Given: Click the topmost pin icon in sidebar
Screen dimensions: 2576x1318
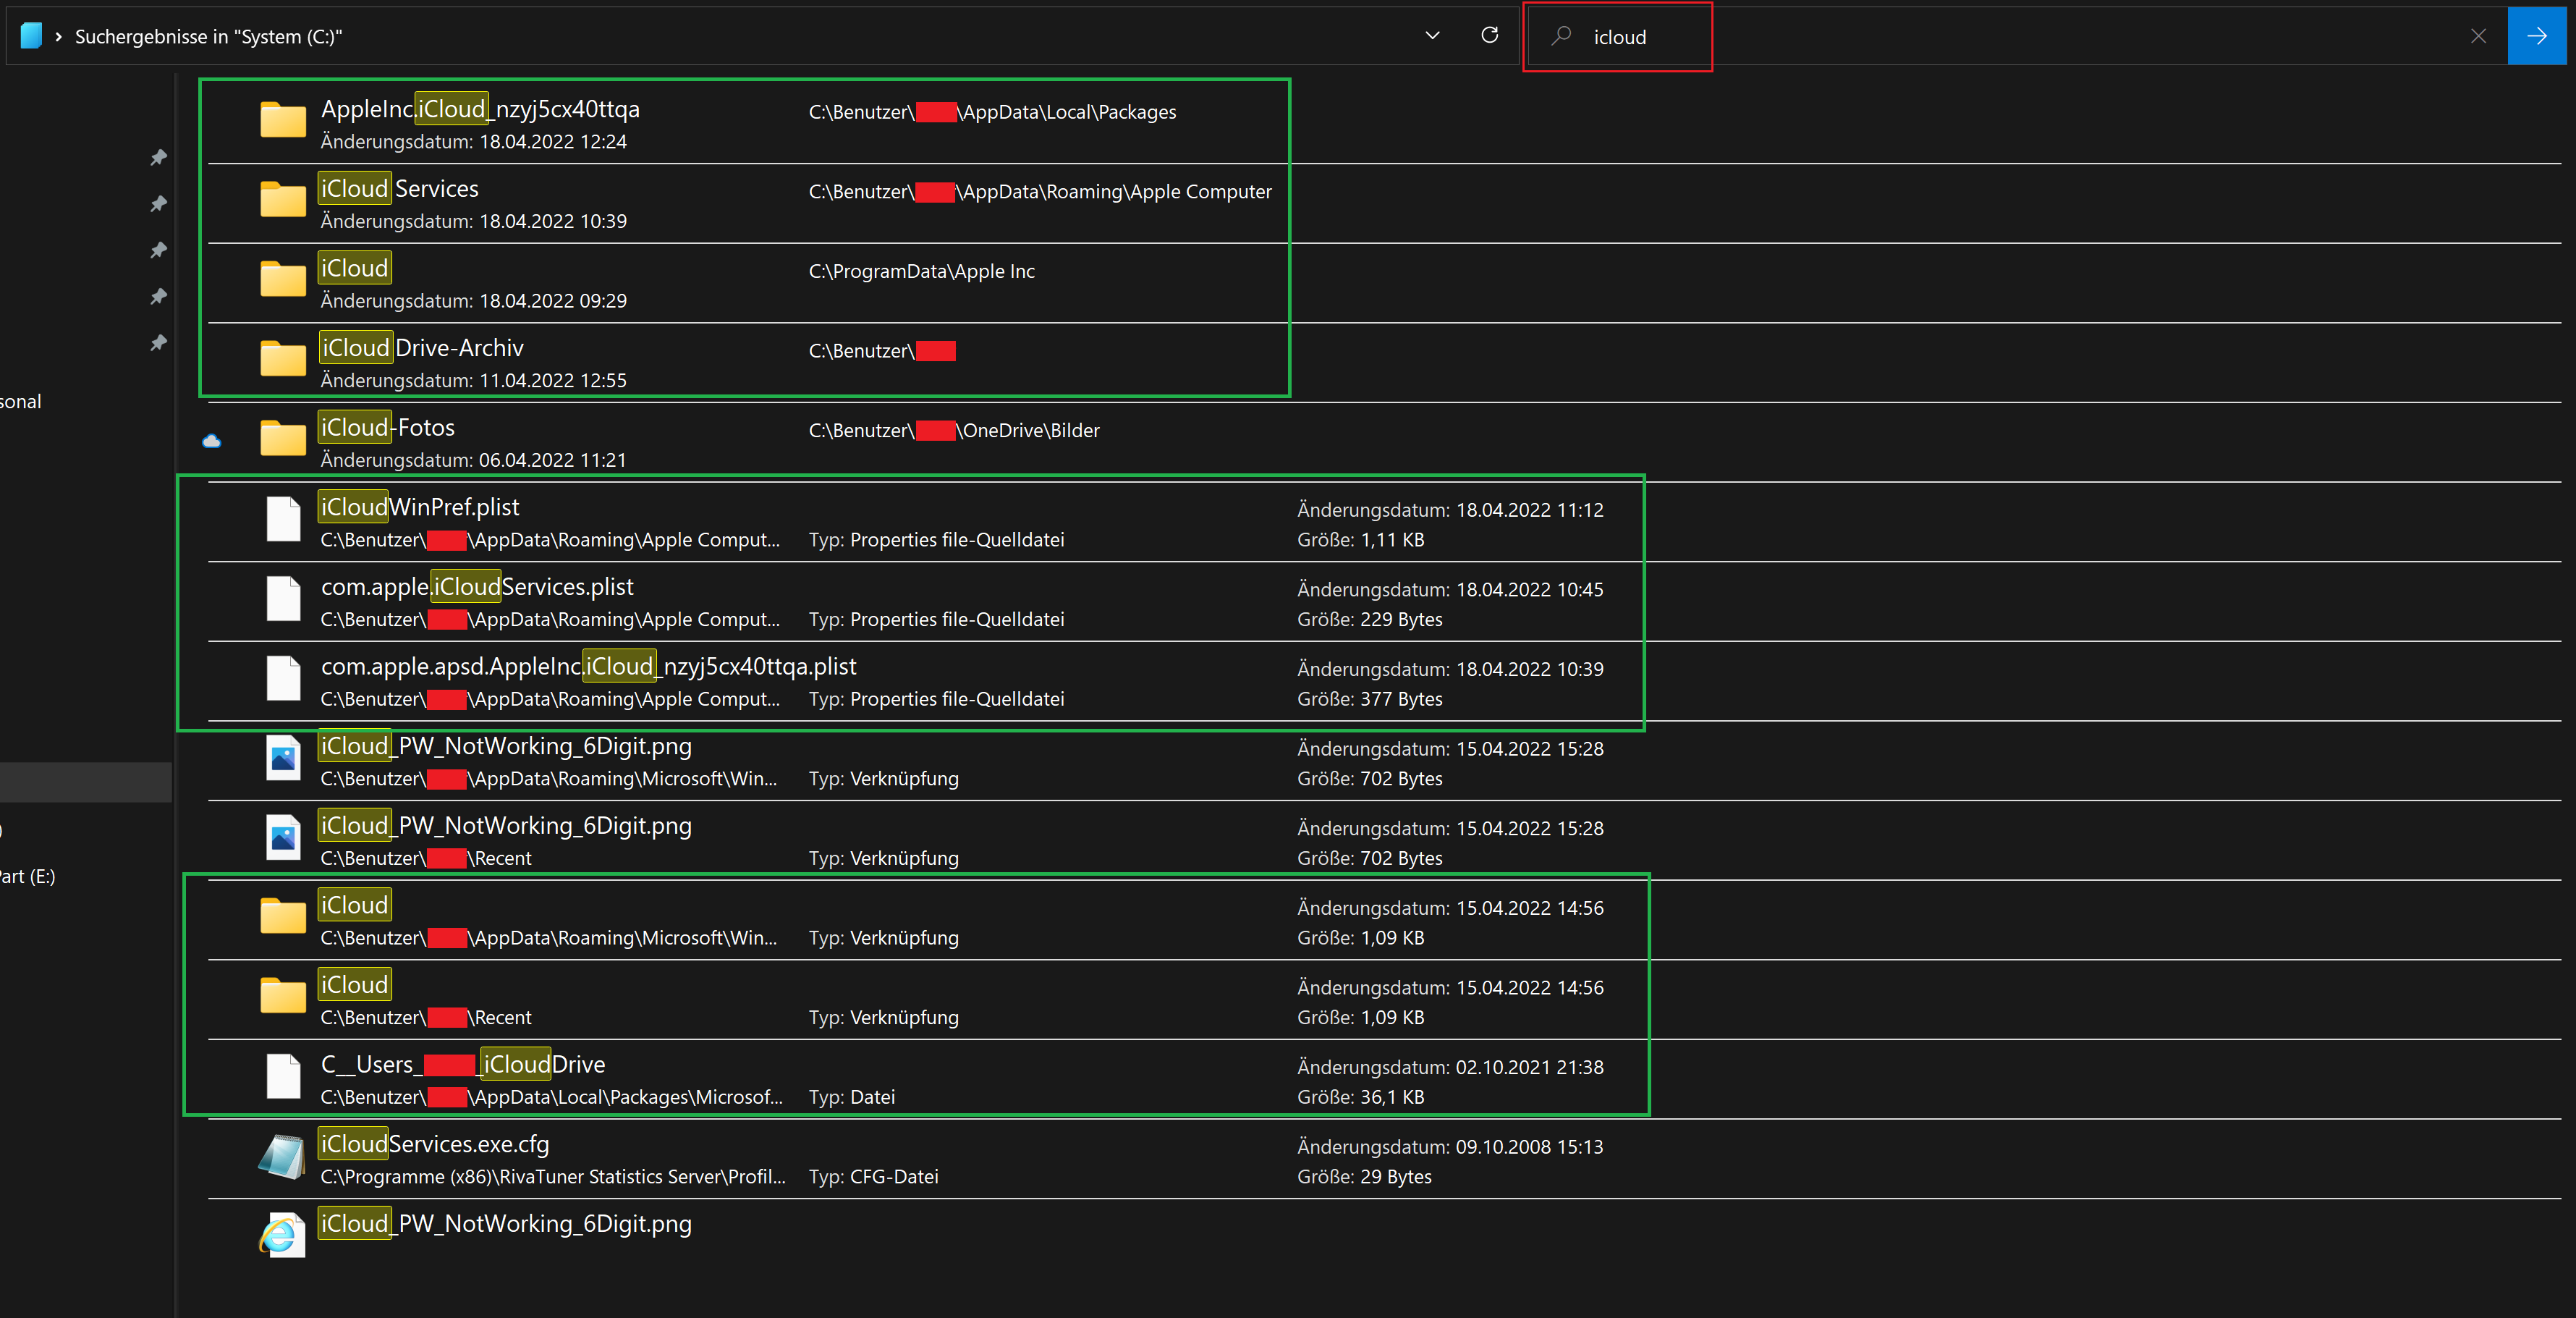Looking at the screenshot, I should [x=158, y=157].
